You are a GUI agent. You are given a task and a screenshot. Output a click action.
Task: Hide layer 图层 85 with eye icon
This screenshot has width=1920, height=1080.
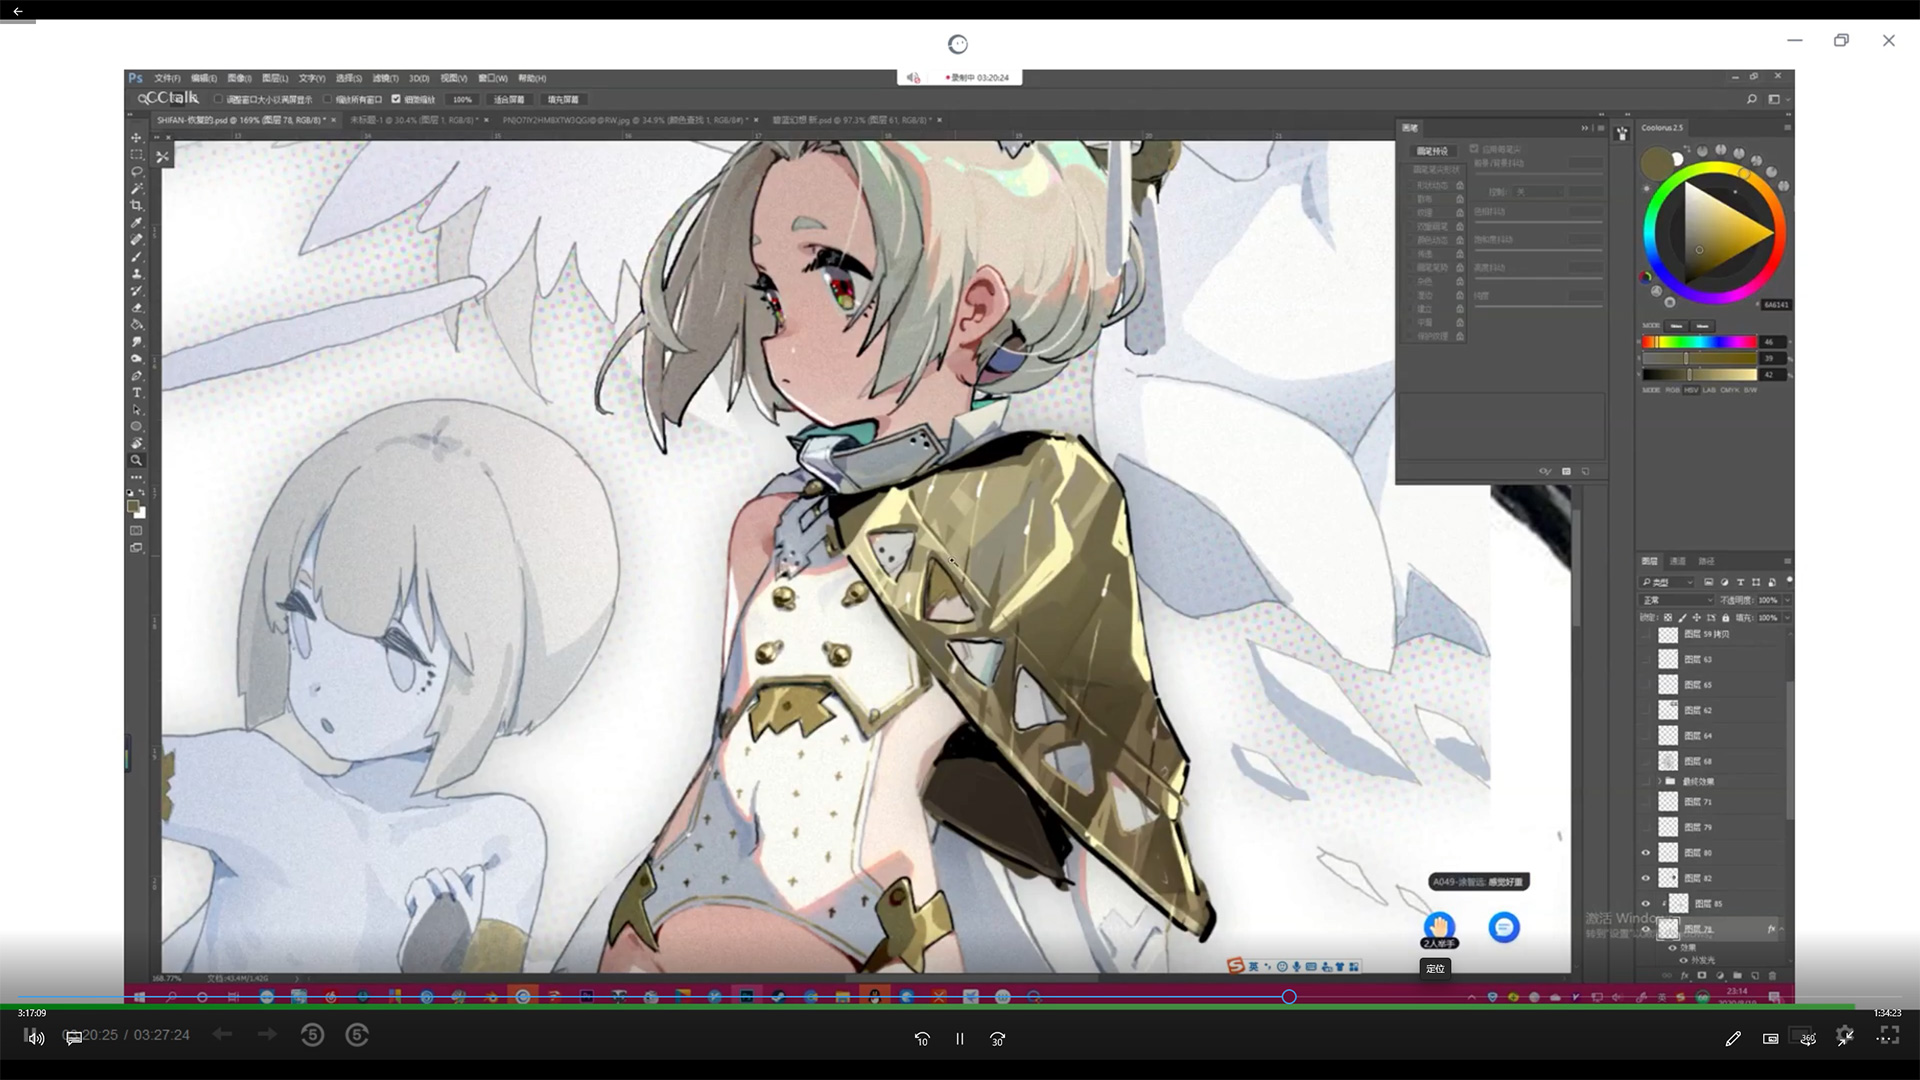pyautogui.click(x=1646, y=903)
